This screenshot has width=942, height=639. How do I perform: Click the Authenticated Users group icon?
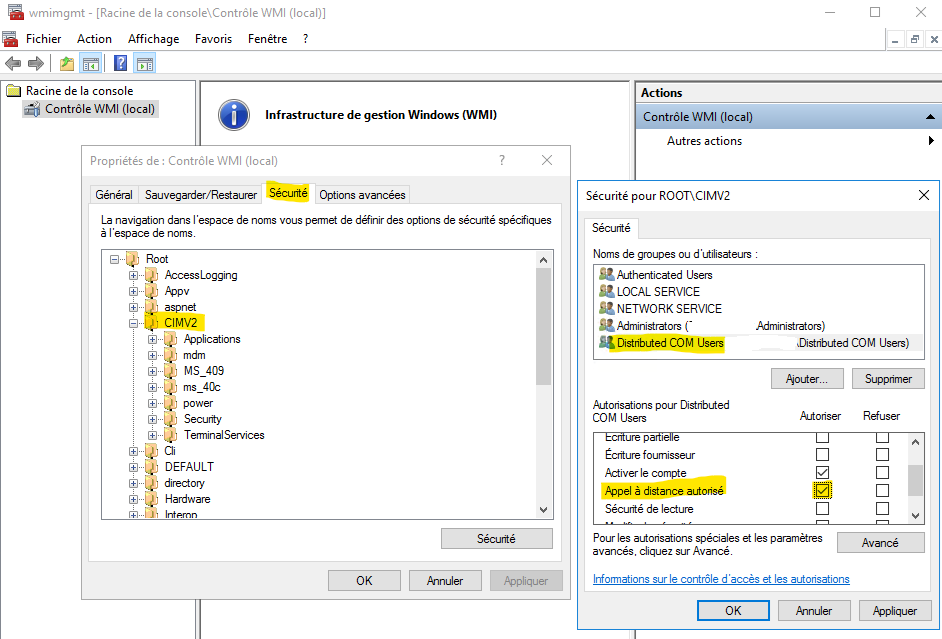tap(606, 274)
